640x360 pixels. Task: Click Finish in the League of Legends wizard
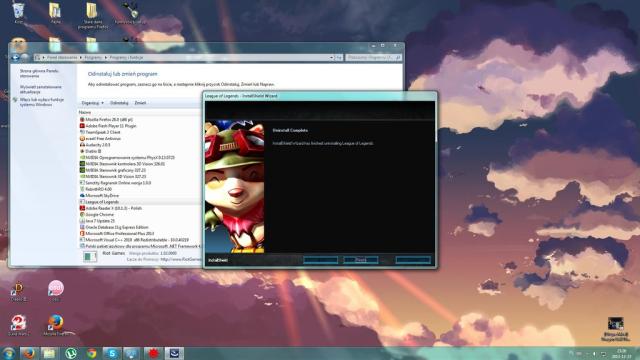[x=360, y=260]
